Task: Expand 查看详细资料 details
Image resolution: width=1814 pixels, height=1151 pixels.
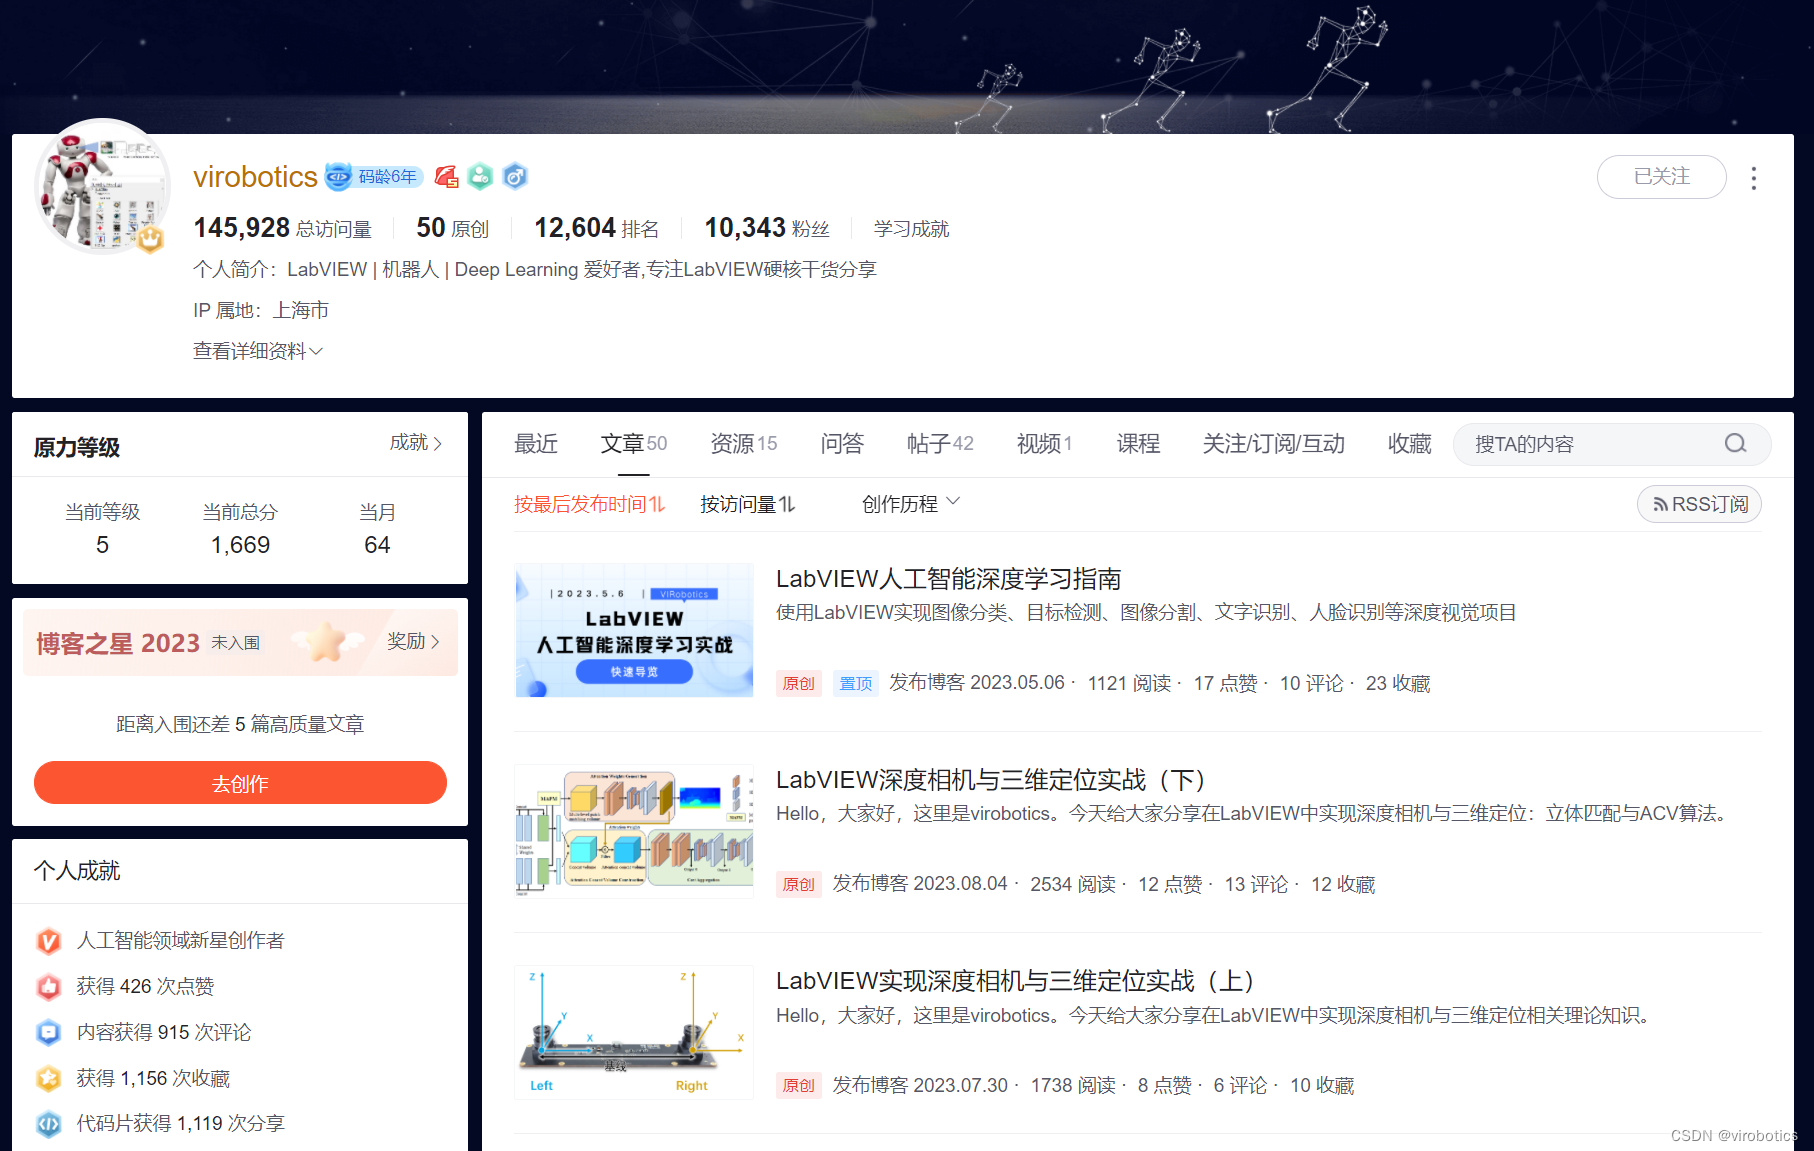Action: (x=258, y=351)
